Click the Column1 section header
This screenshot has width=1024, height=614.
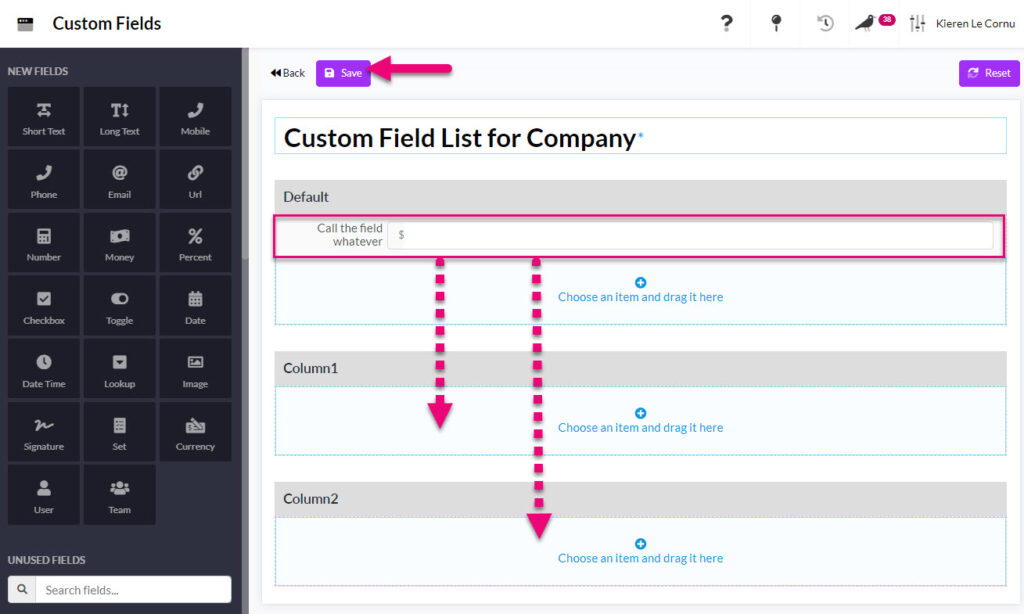tap(640, 368)
